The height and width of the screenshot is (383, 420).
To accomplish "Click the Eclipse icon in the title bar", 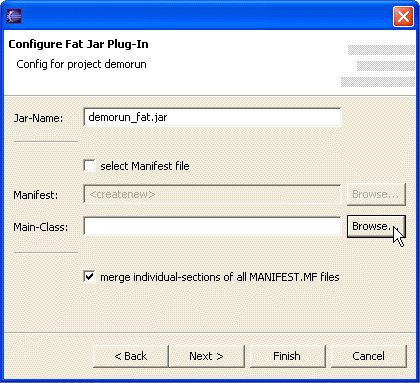I will point(14,16).
